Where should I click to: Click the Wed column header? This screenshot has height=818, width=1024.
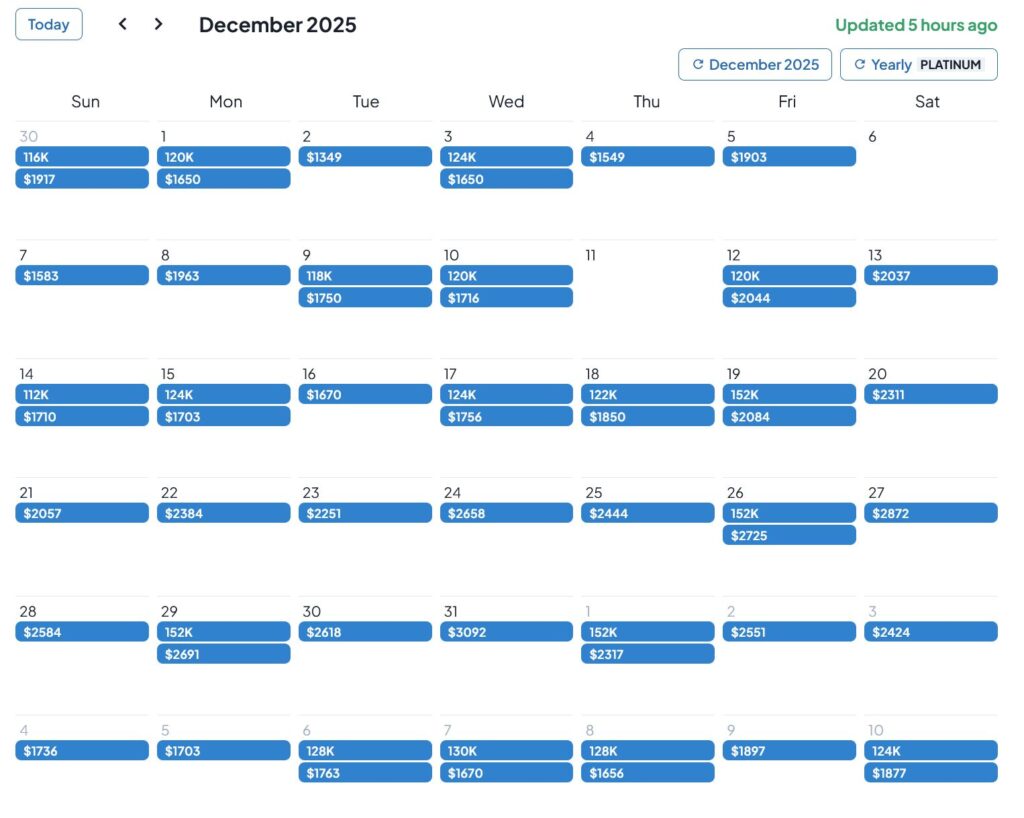coord(506,102)
